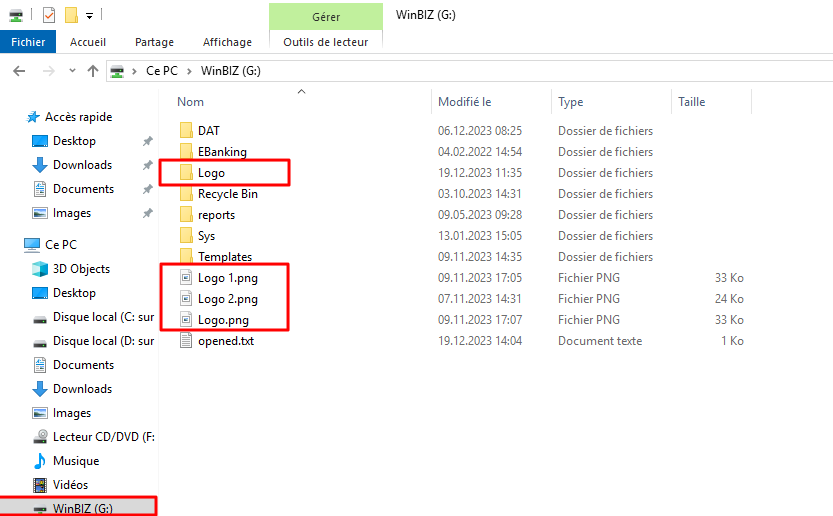The width and height of the screenshot is (833, 516).
Task: Select Lecteur CD/DVD (F: in sidebar
Action: tap(103, 437)
